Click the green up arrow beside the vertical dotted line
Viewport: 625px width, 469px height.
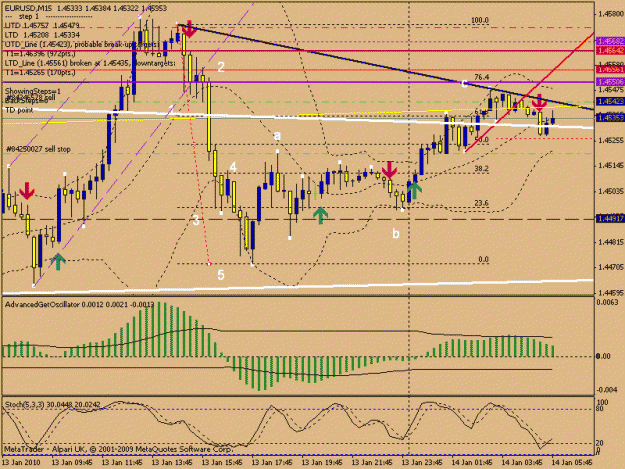(415, 191)
